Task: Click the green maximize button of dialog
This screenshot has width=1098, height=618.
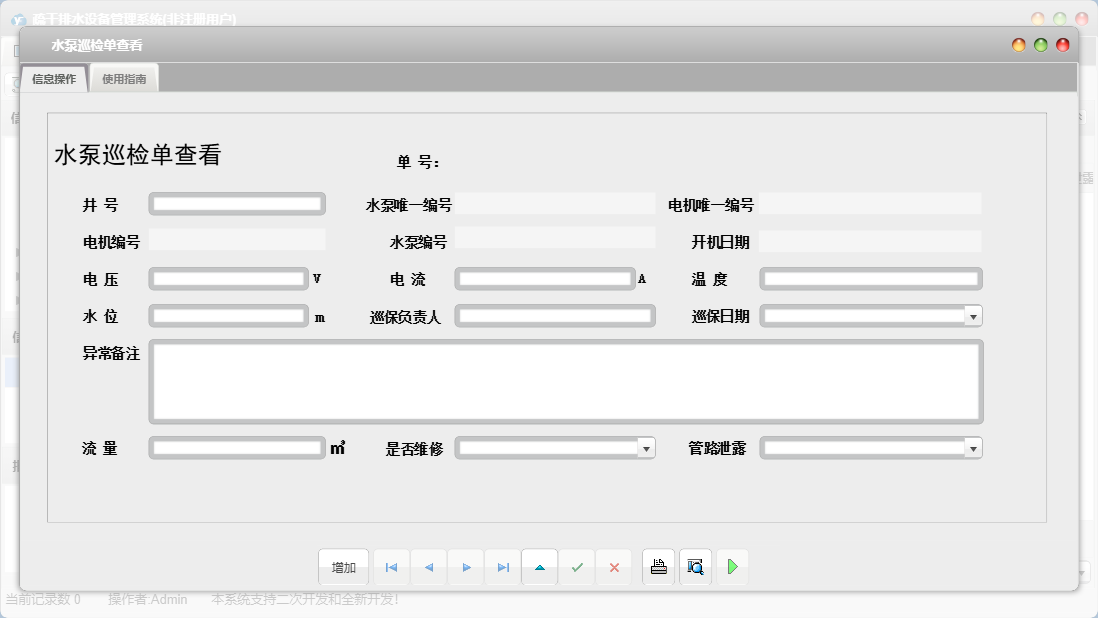Action: point(1041,45)
